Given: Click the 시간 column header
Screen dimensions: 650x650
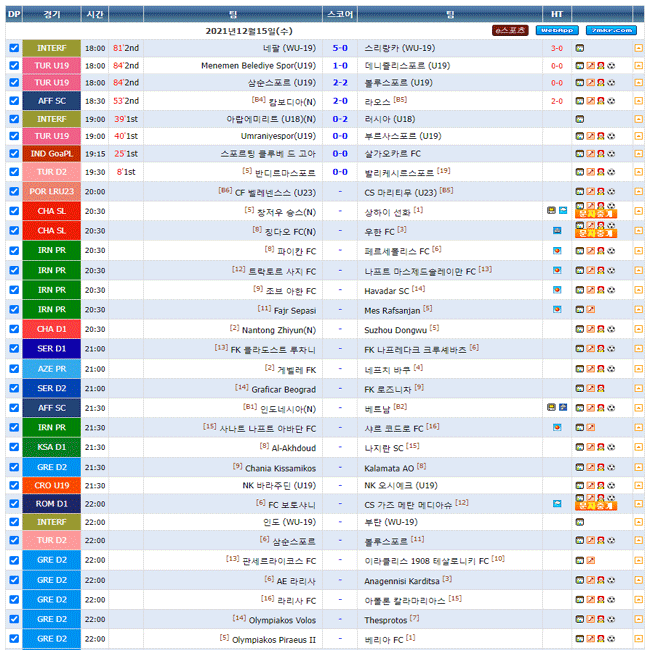Looking at the screenshot, I should [95, 14].
